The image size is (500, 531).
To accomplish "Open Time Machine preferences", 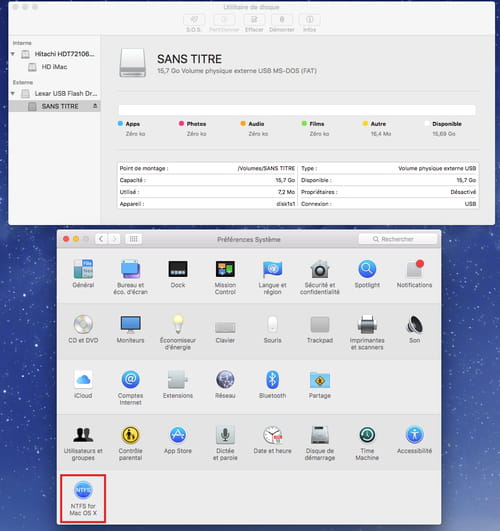I will coord(367,443).
